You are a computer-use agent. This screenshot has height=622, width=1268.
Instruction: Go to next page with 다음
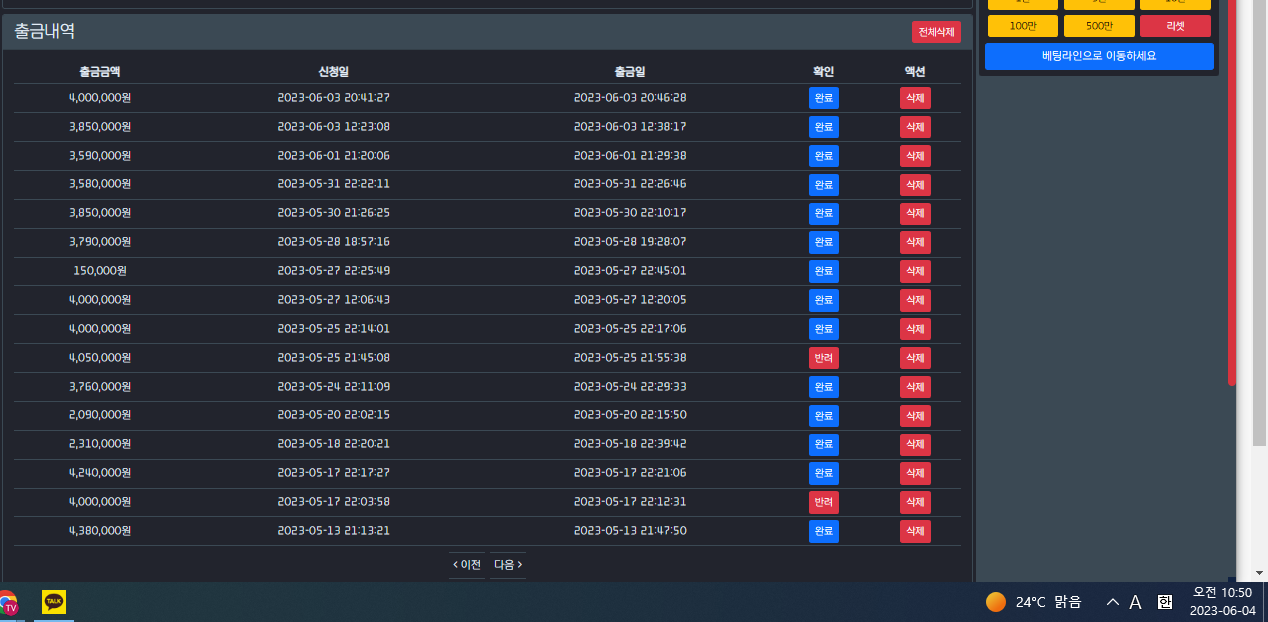pos(508,565)
